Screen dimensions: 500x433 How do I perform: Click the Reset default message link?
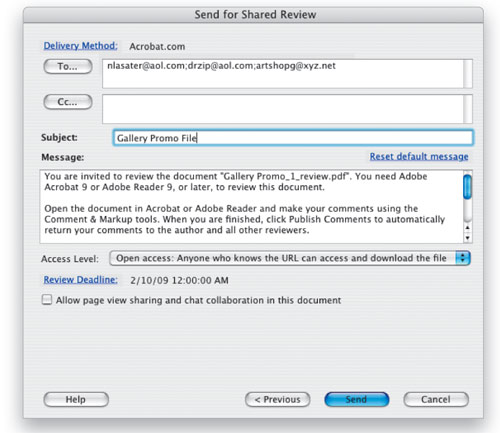(x=419, y=156)
